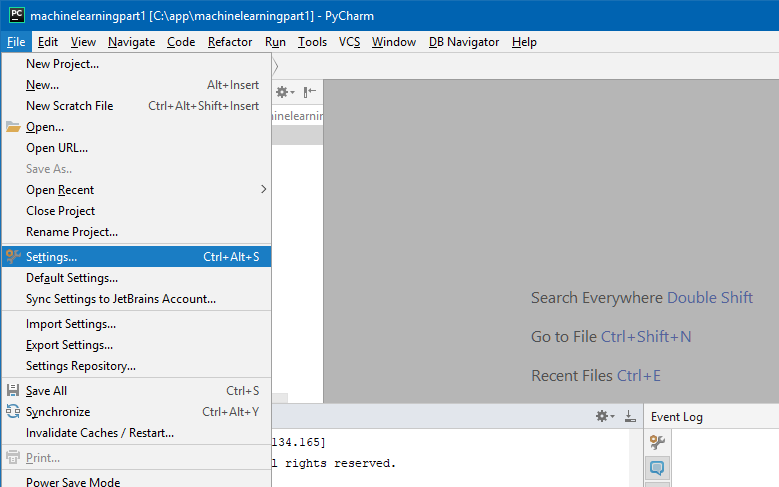This screenshot has width=779, height=487.
Task: Click Event Log wrench settings icon
Action: pyautogui.click(x=657, y=442)
